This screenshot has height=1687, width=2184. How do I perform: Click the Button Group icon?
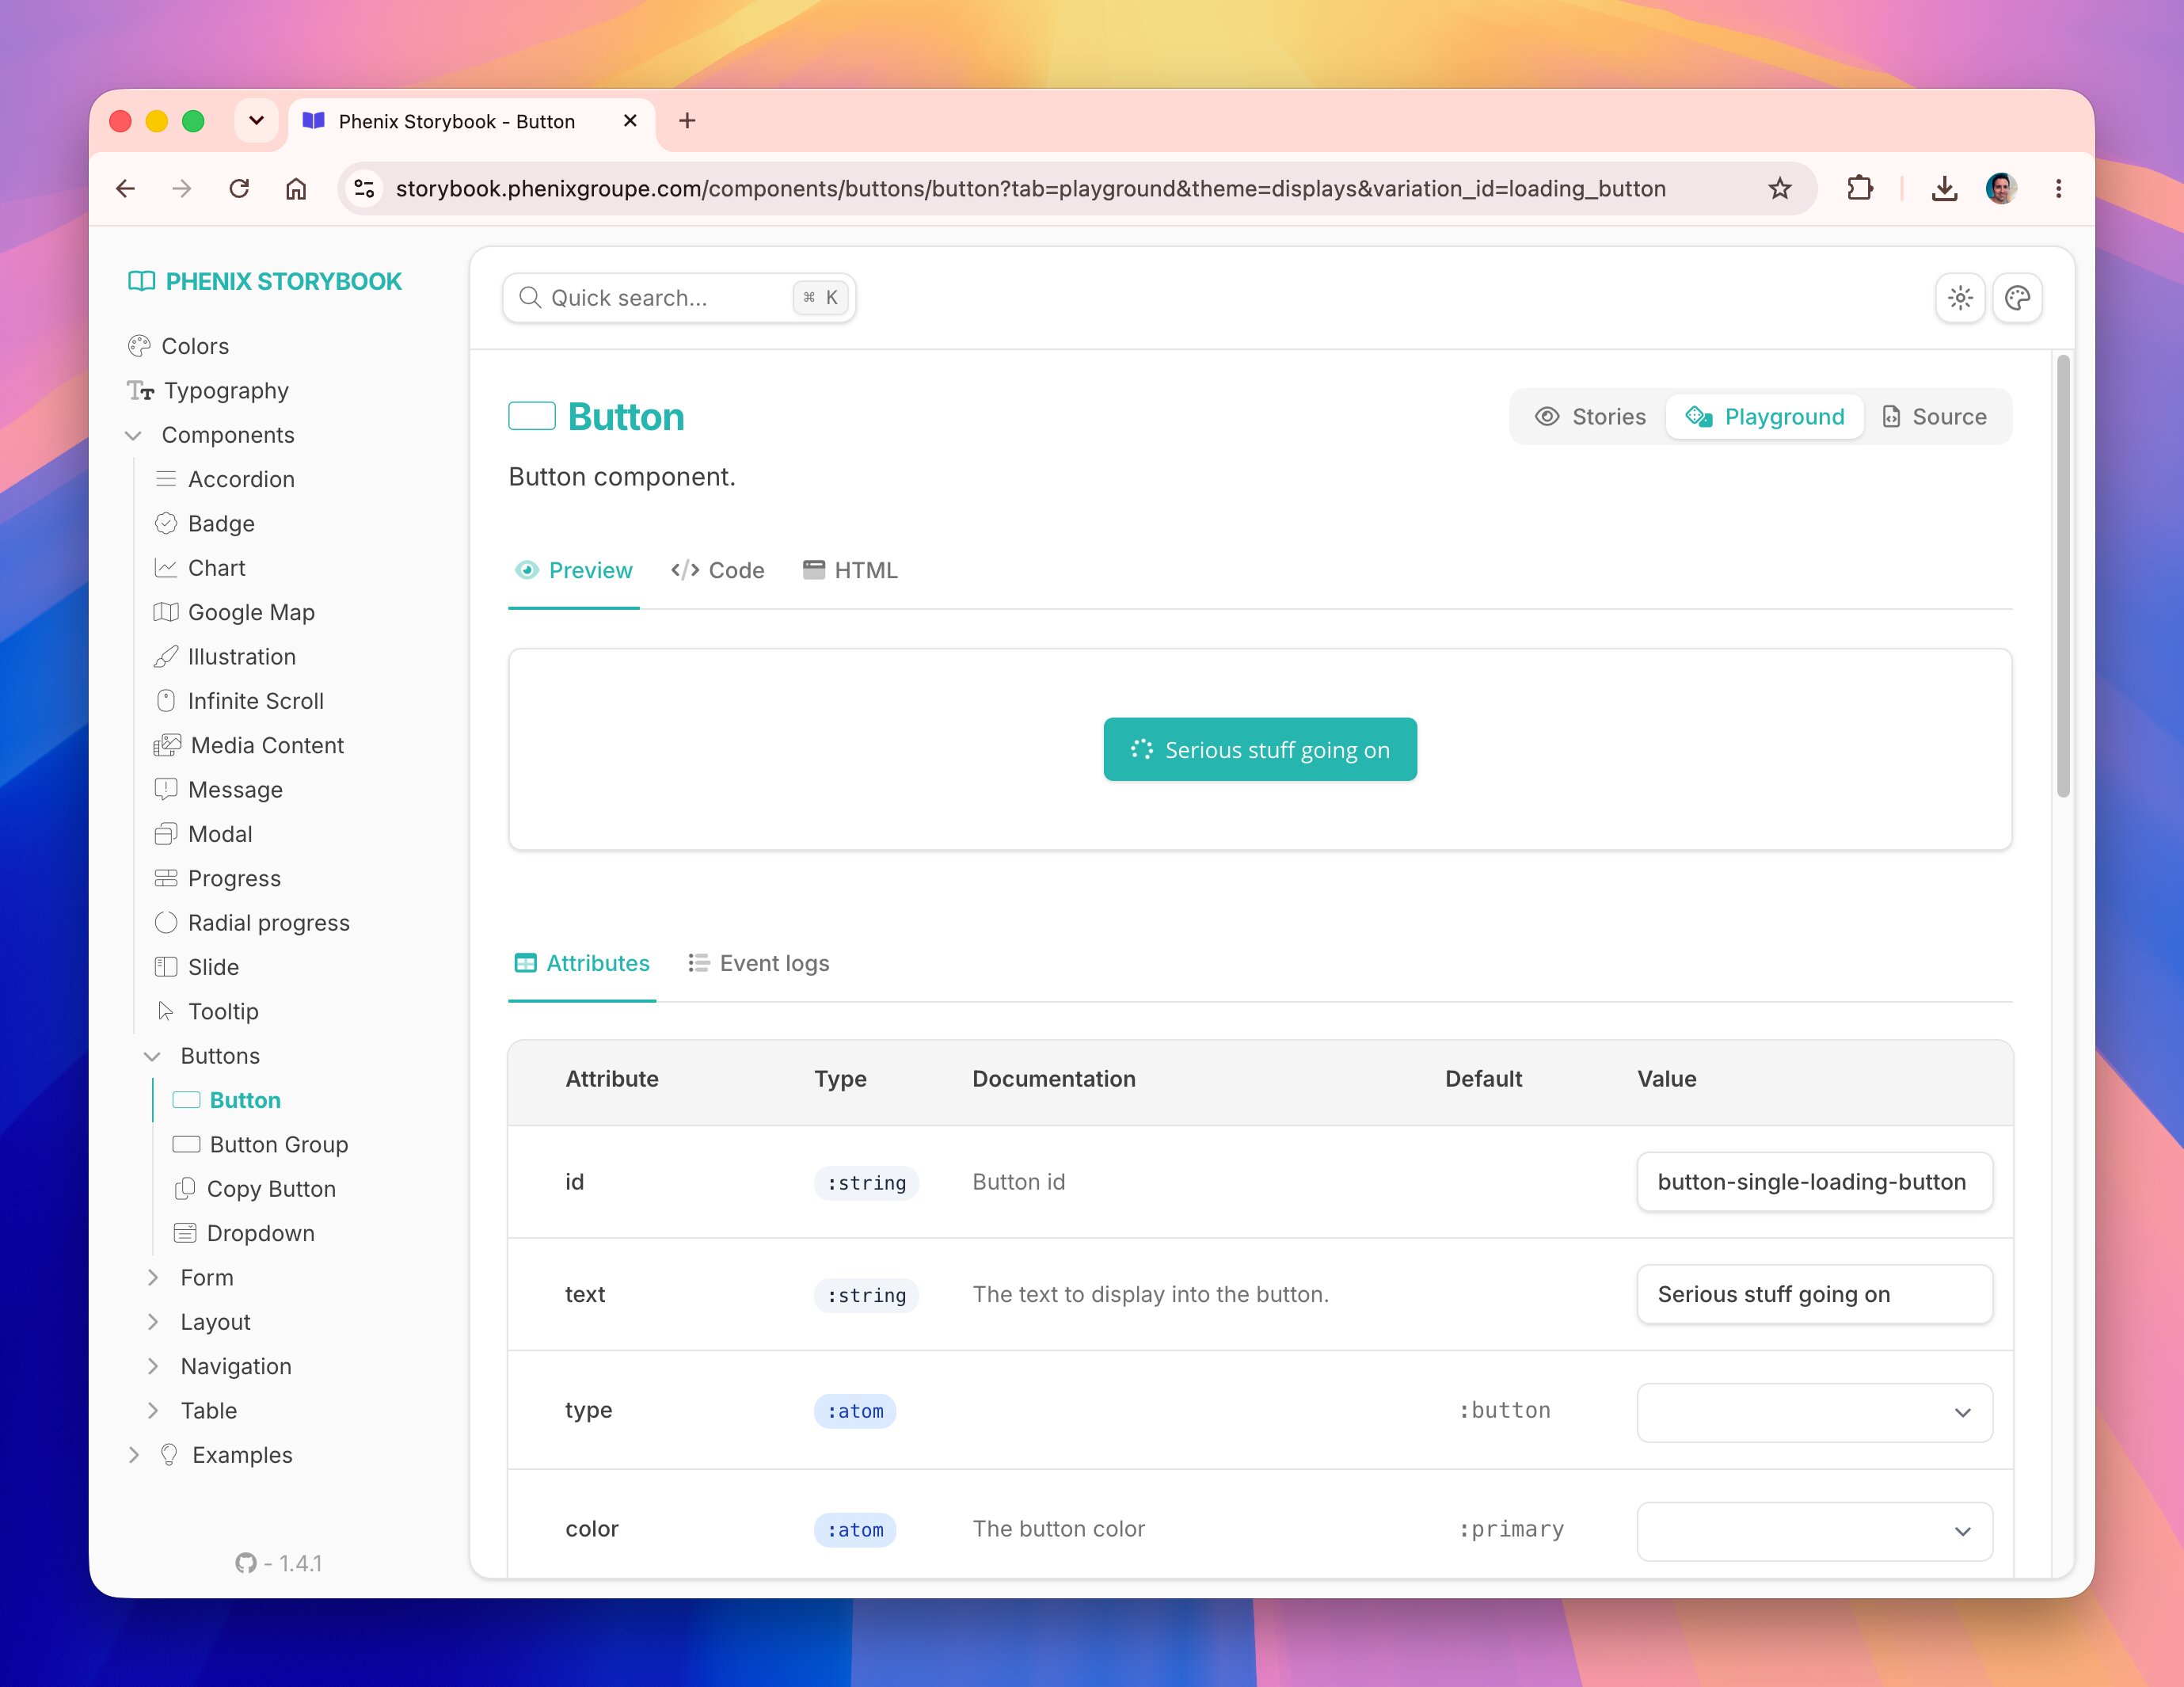click(x=186, y=1144)
